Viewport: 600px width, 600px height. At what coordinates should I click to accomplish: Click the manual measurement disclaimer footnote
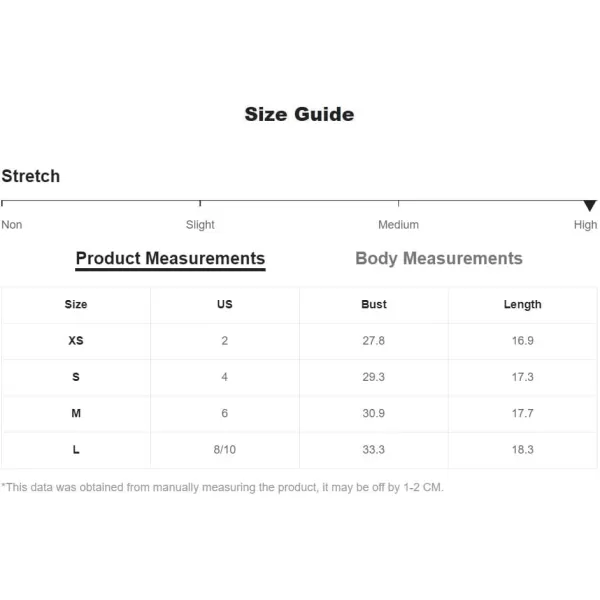pos(222,487)
